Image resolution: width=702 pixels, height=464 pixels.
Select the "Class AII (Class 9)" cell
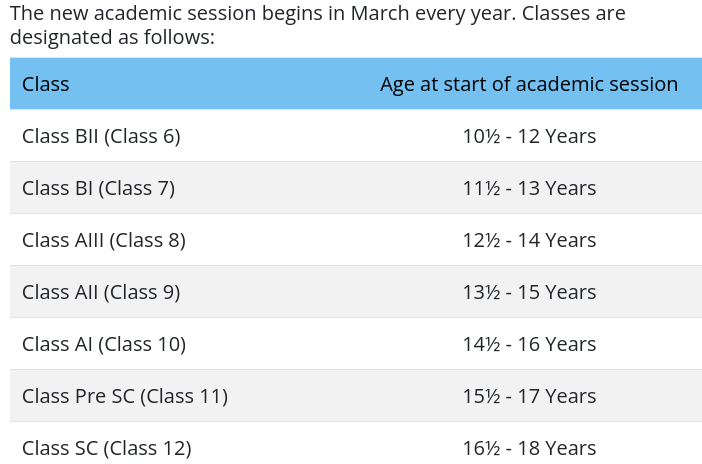click(x=101, y=292)
